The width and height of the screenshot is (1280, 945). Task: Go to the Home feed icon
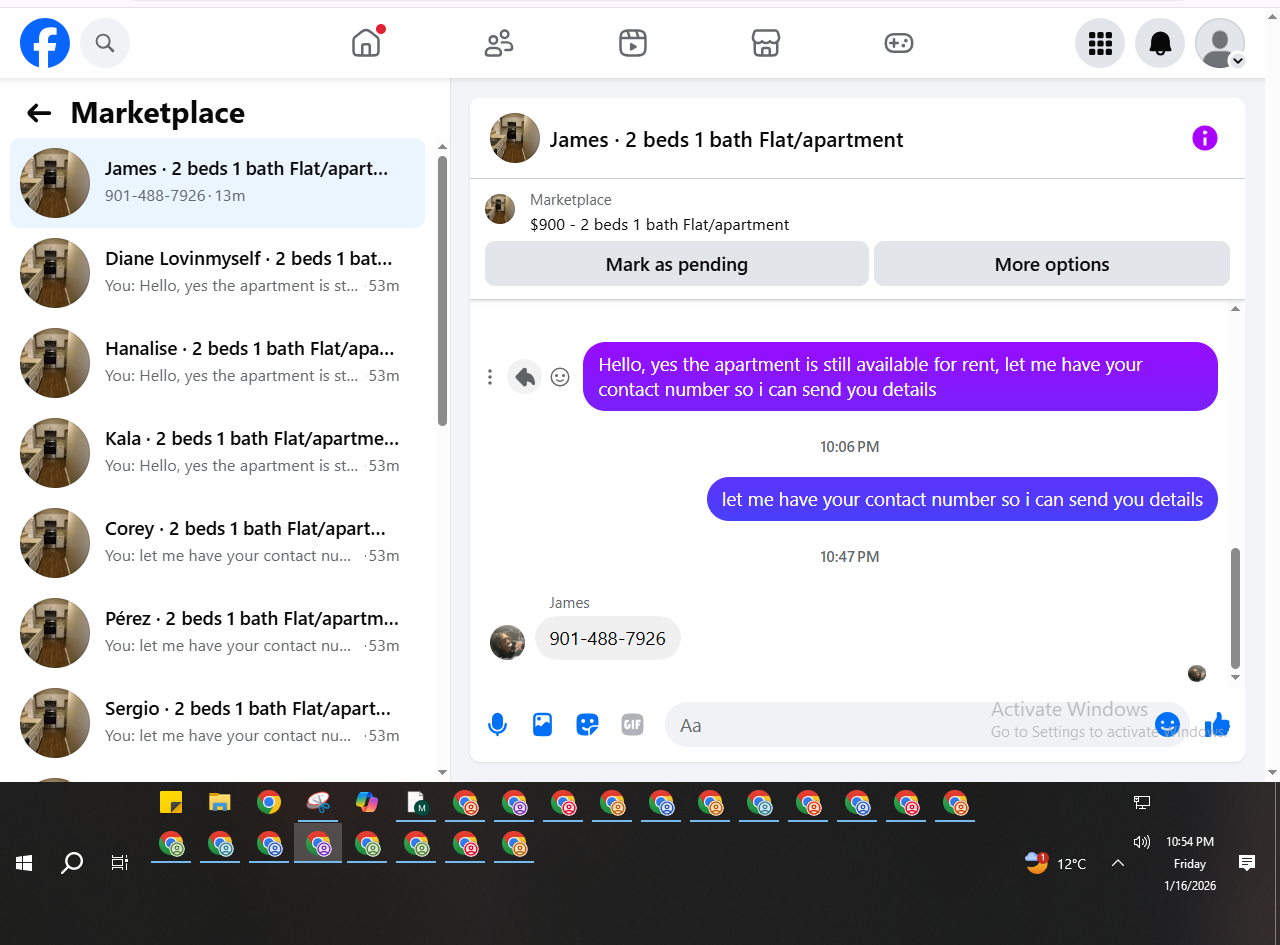click(x=367, y=43)
